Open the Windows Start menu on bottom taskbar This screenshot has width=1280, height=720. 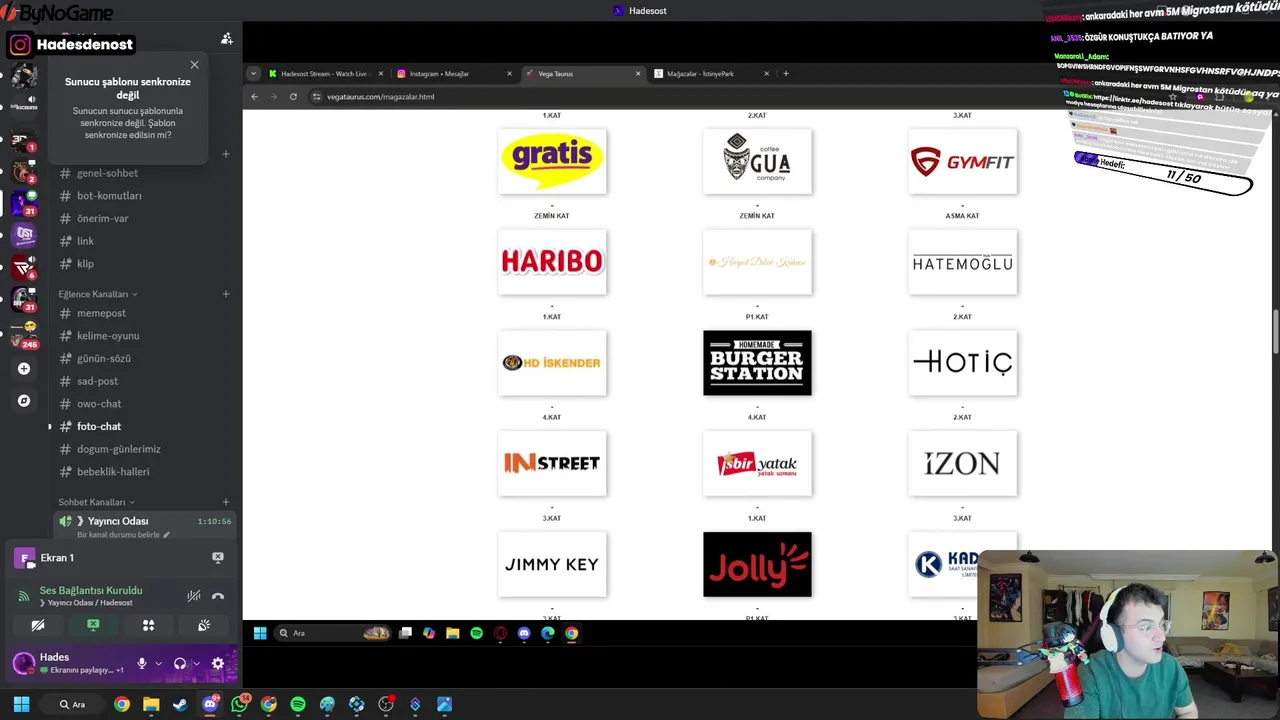click(x=21, y=704)
